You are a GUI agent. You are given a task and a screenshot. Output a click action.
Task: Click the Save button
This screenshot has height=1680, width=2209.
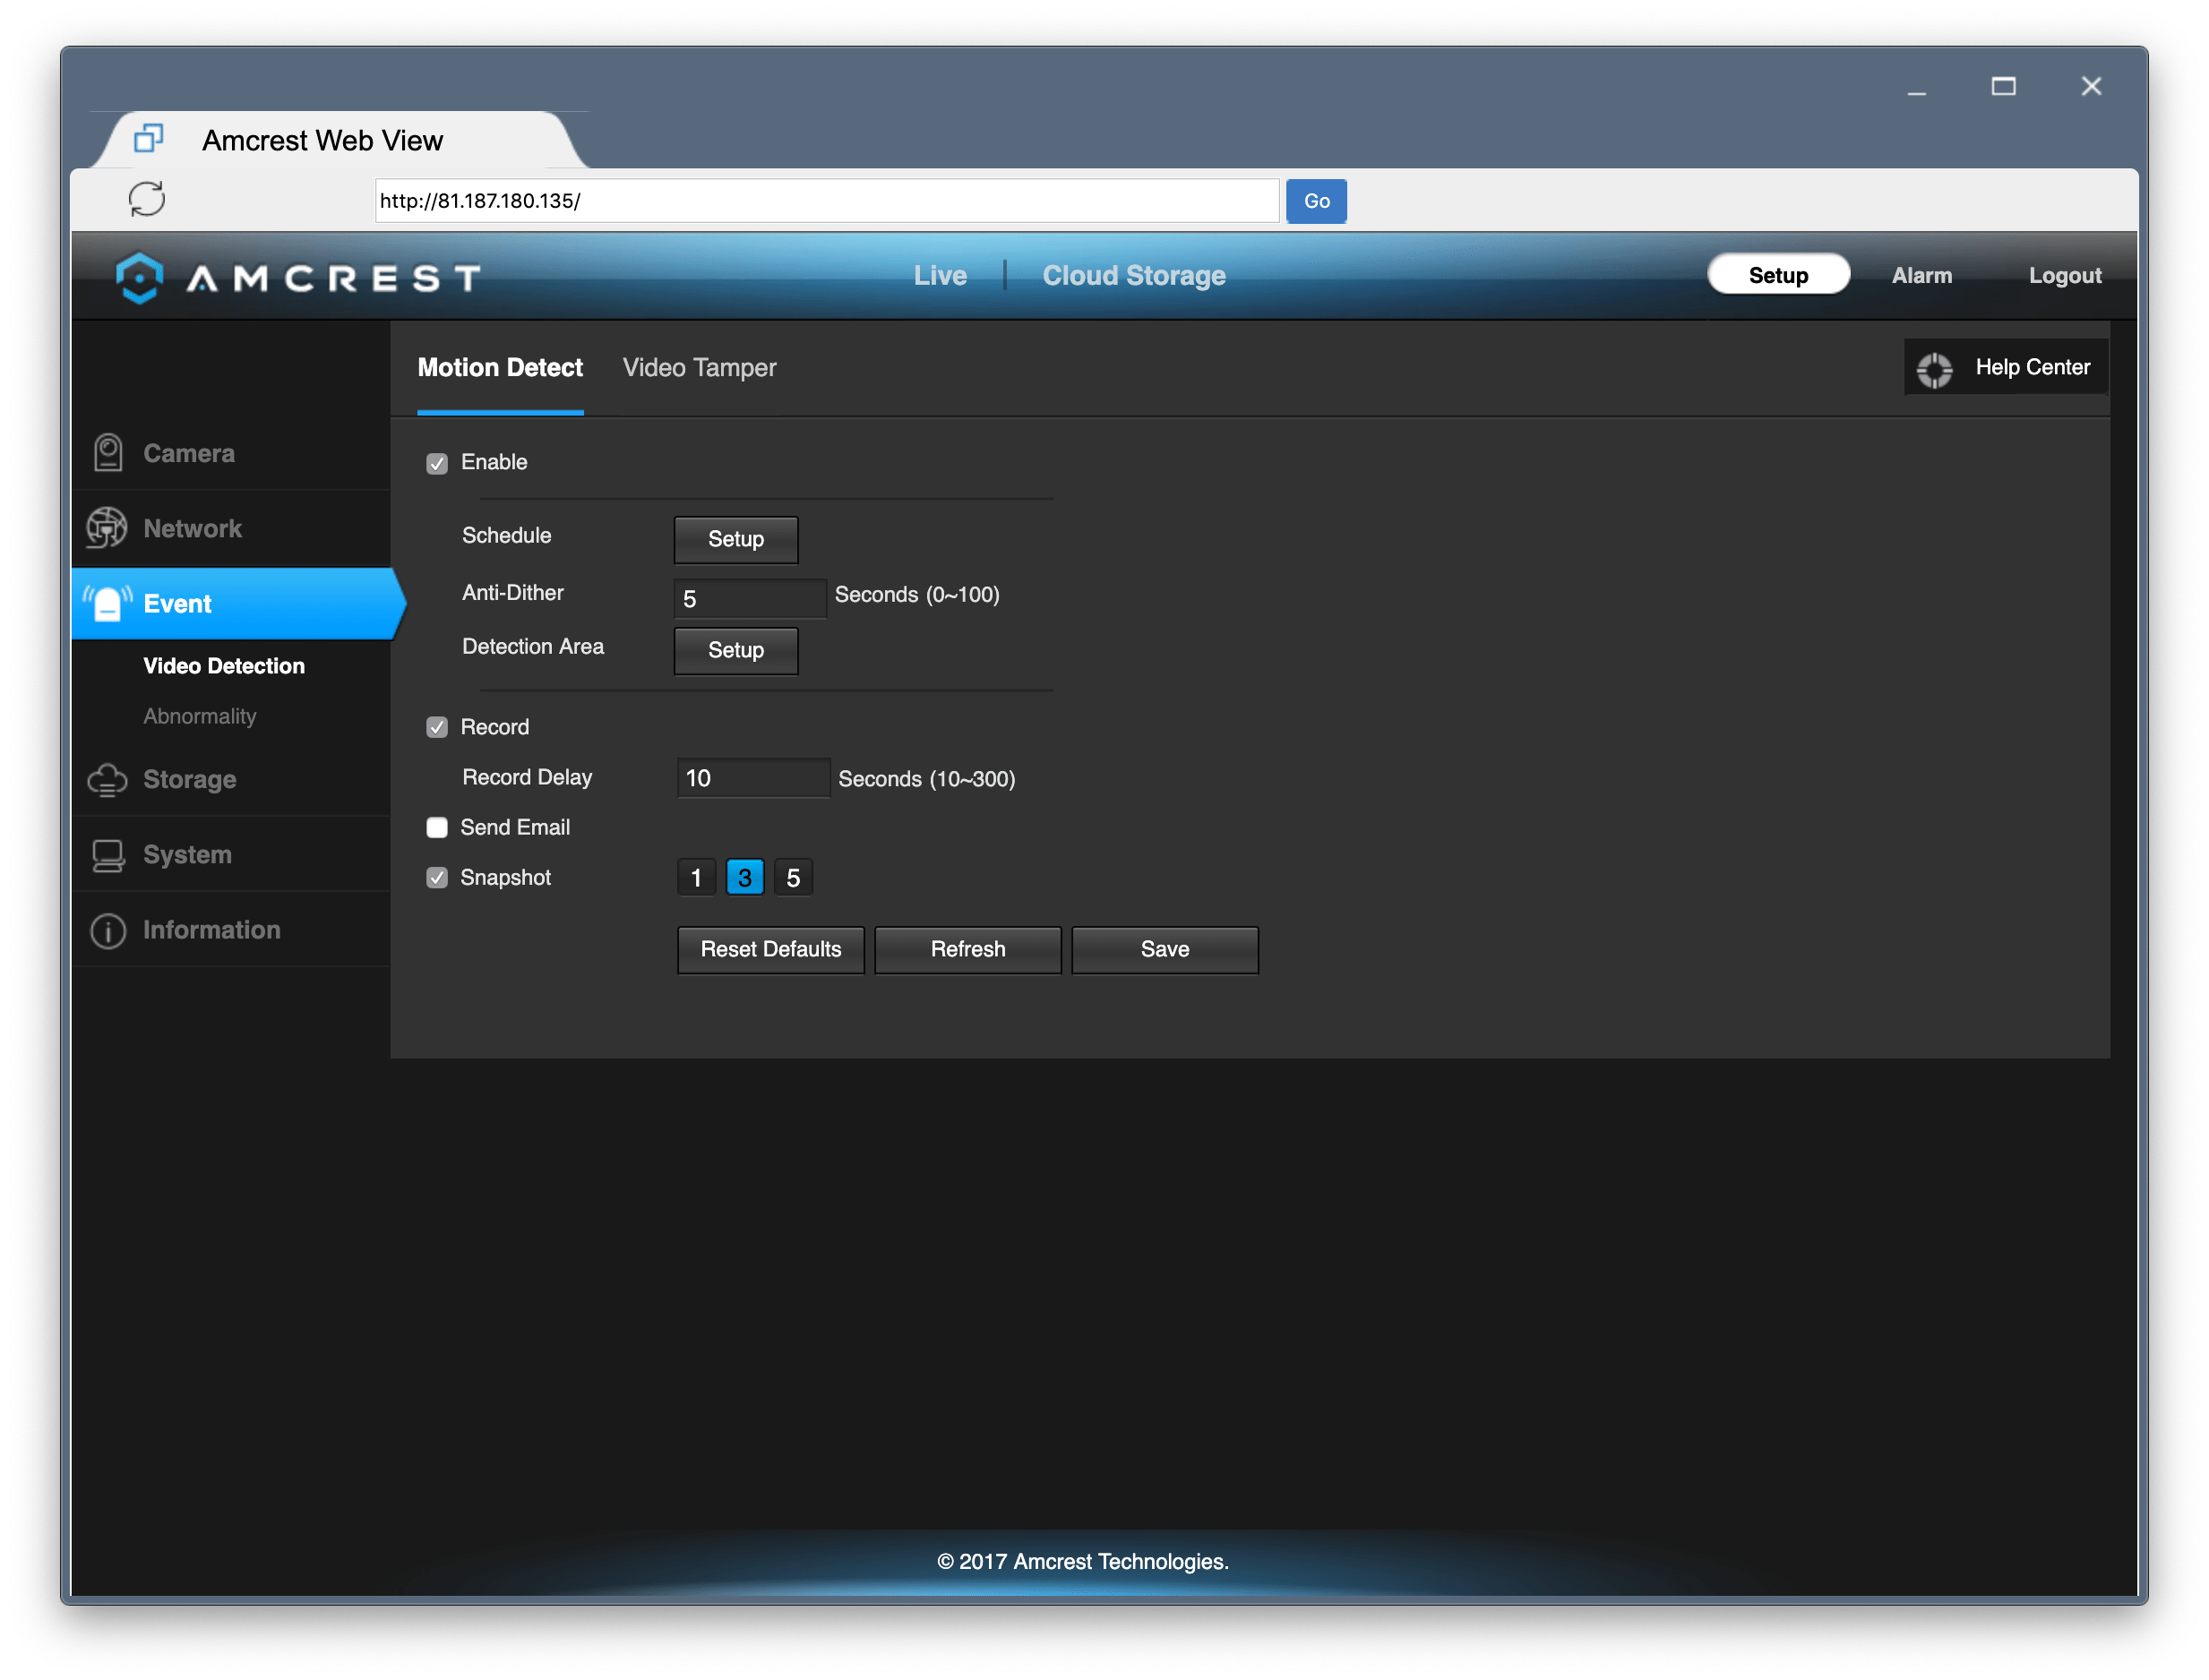click(x=1163, y=949)
